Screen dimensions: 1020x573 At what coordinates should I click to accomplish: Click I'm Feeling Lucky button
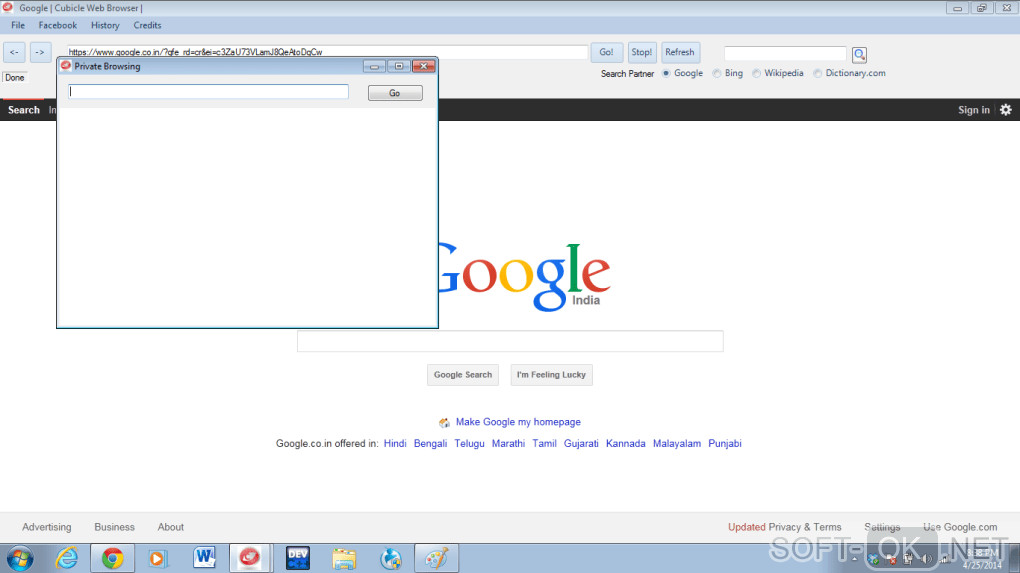click(x=551, y=375)
